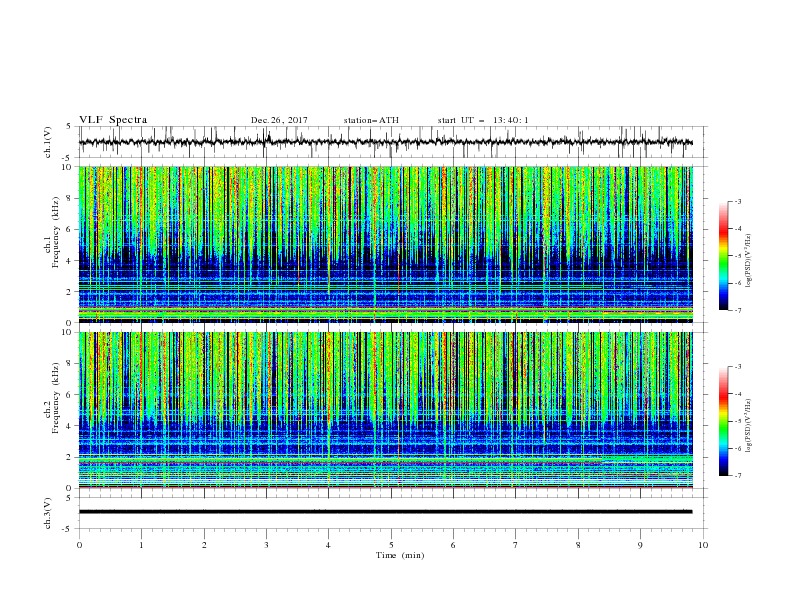
Task: Click the "-5" tick on ch.3(V) axis
Action: (x=67, y=529)
